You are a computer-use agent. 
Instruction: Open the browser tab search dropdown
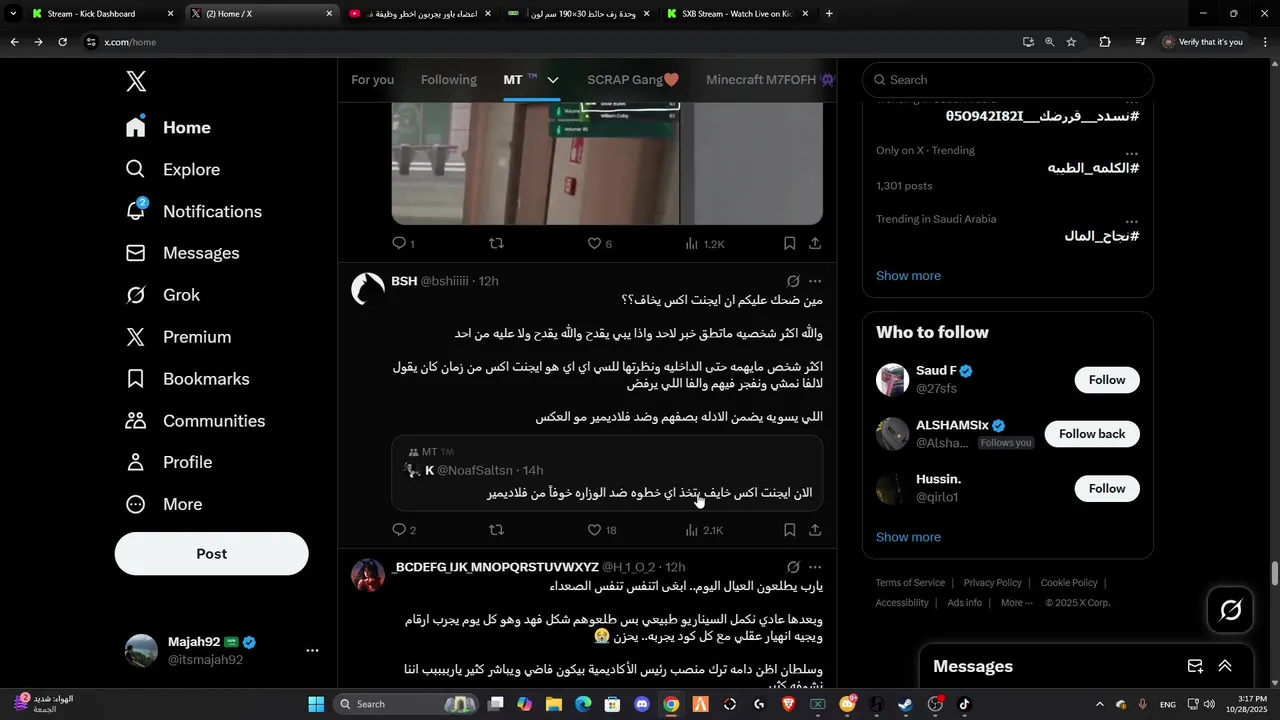(x=13, y=14)
